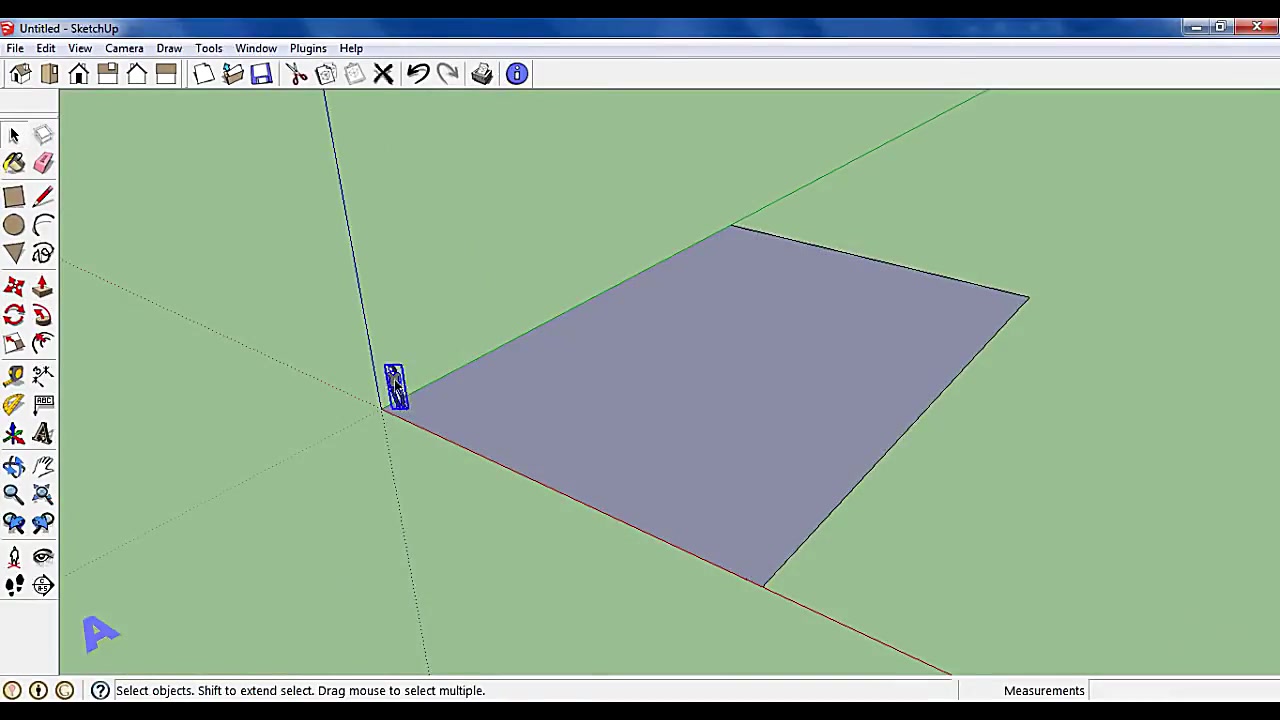
Task: Activate the Push/Pull tool
Action: point(43,287)
